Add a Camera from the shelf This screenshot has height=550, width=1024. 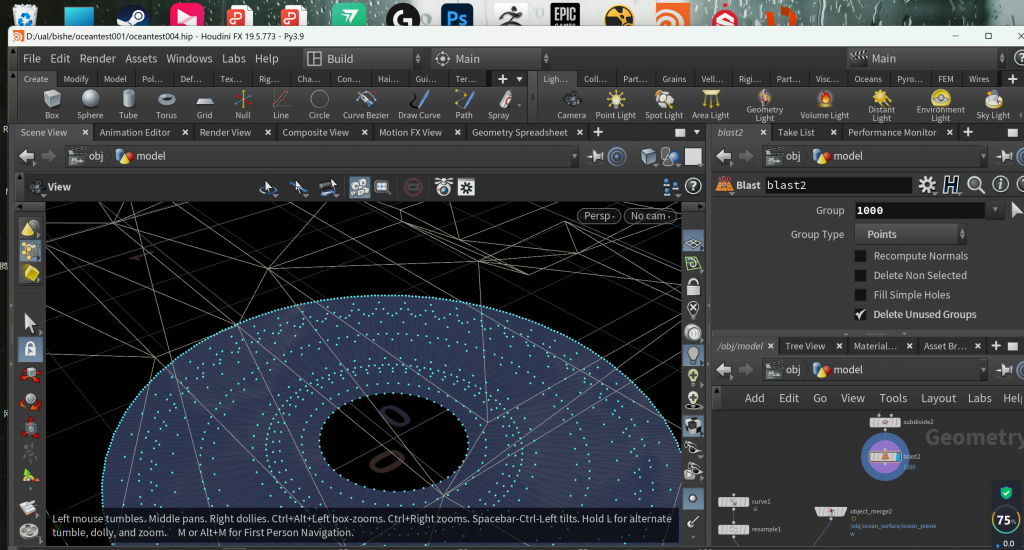(x=571, y=105)
